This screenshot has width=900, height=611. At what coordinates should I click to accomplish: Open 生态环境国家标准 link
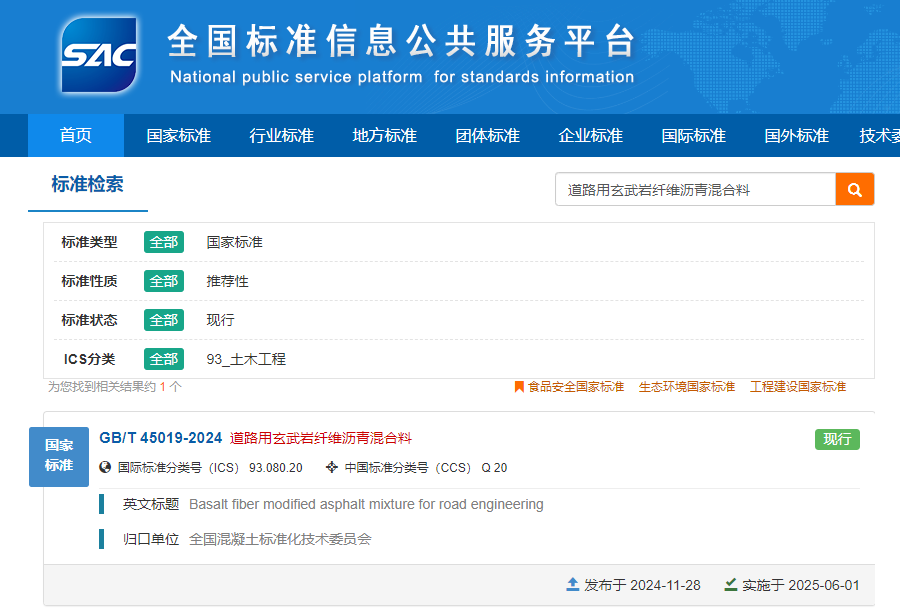tap(686, 387)
